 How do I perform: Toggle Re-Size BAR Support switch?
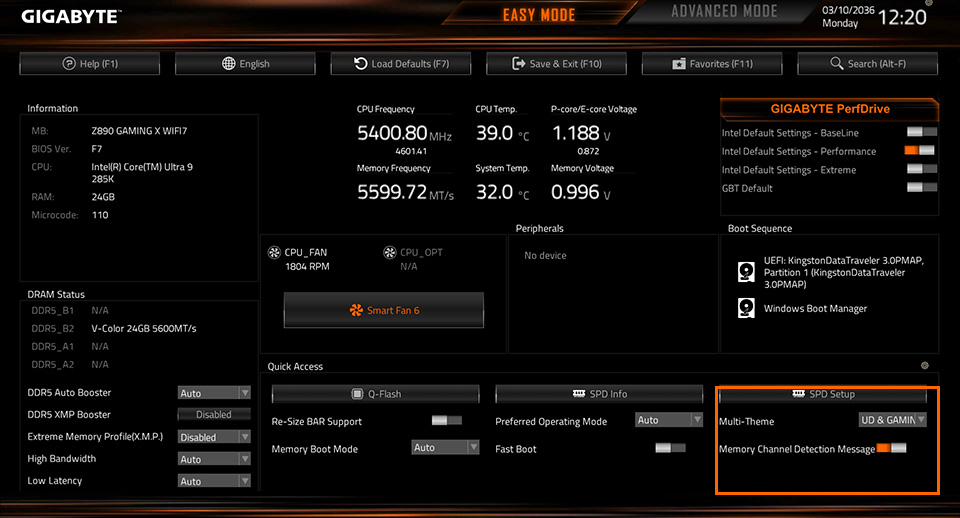446,421
